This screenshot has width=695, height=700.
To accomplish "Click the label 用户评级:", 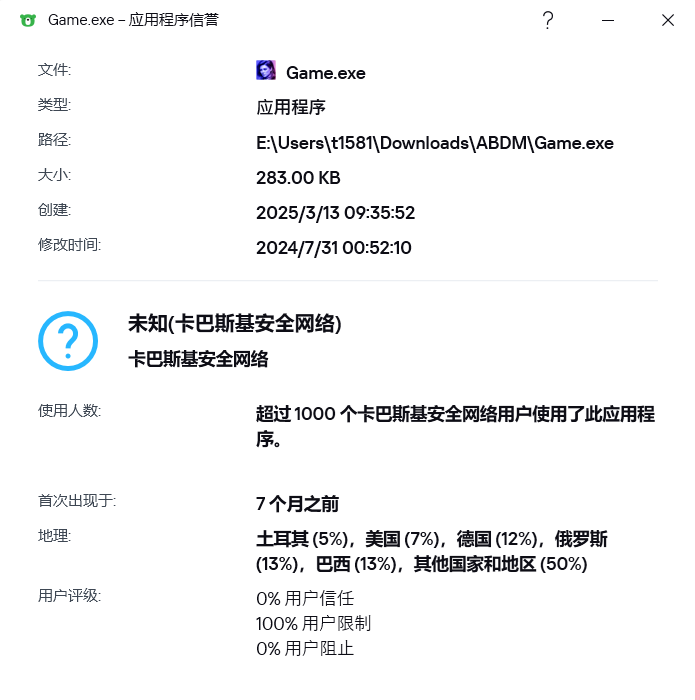I will click(70, 596).
